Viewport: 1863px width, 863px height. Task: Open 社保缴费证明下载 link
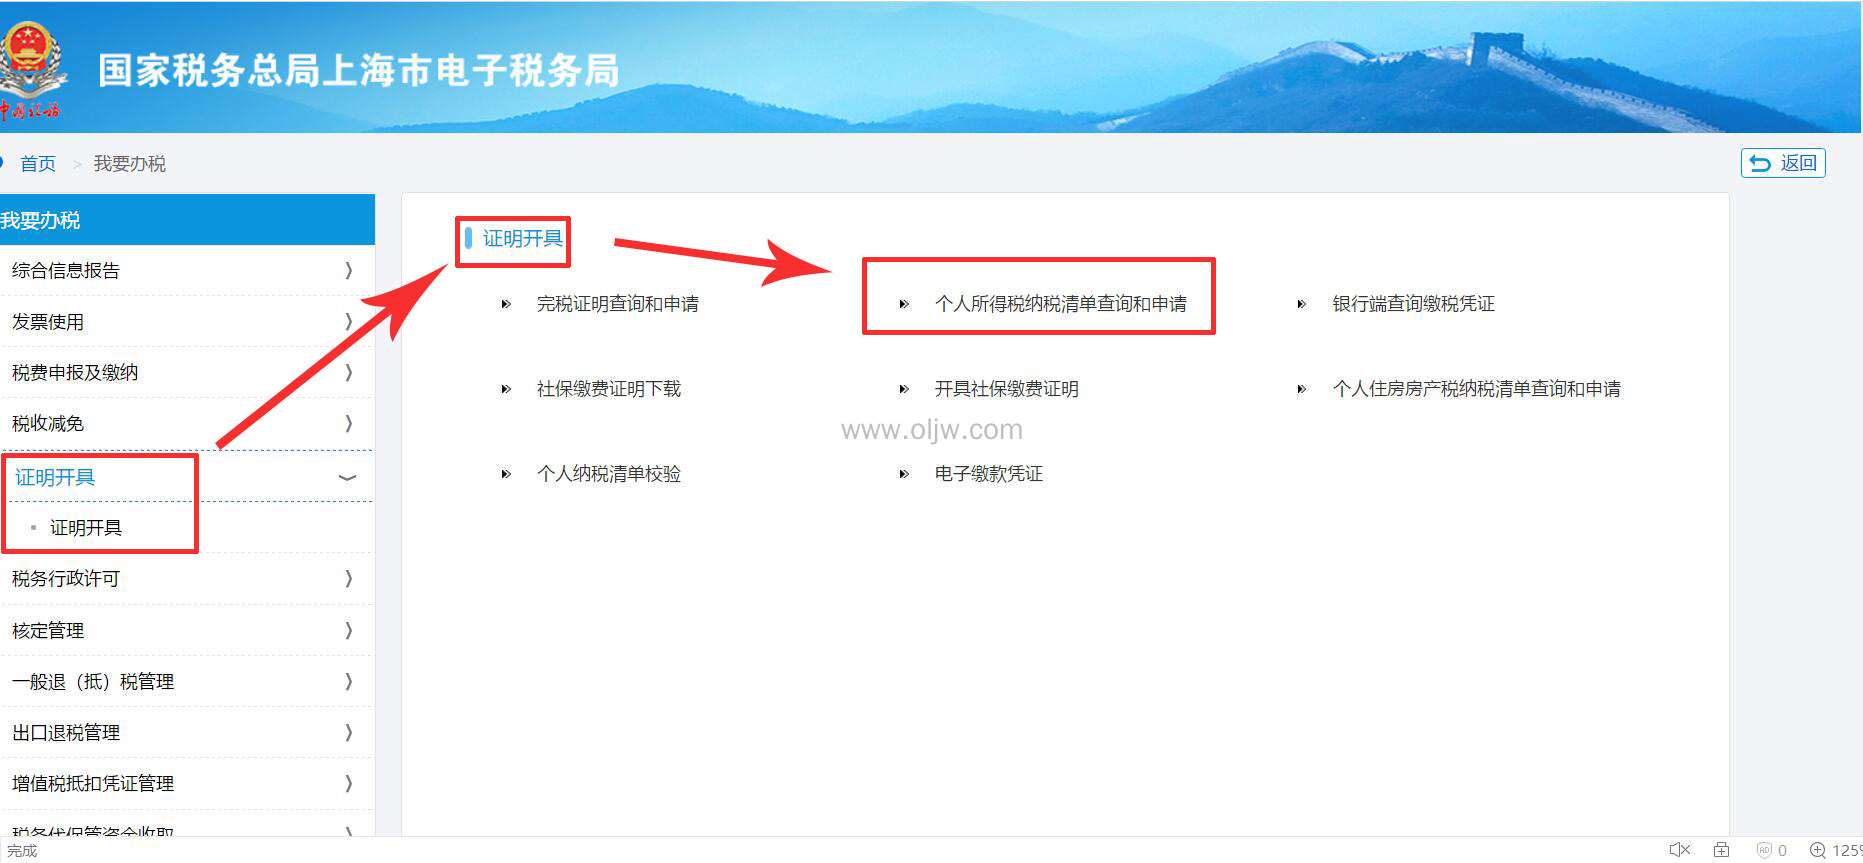[608, 389]
